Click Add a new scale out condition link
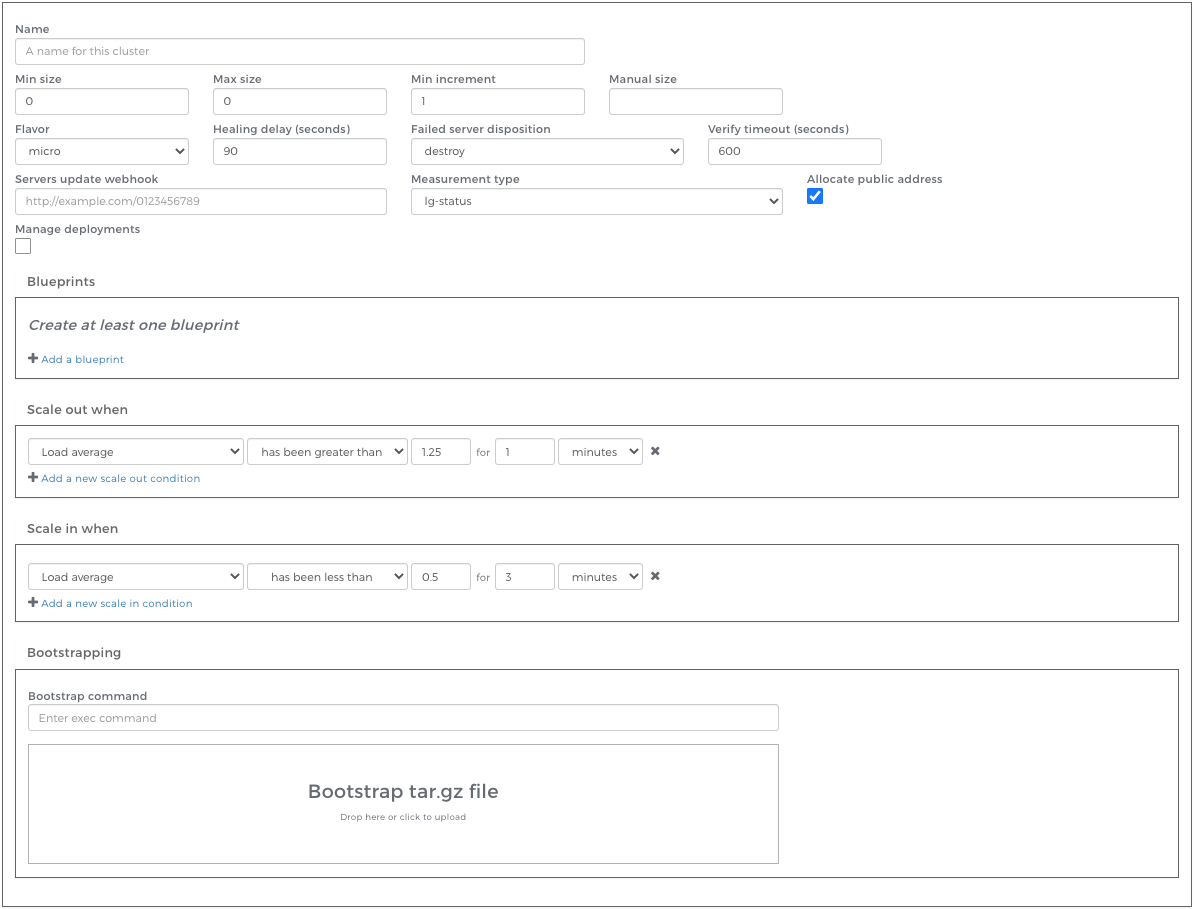The width and height of the screenshot is (1195, 909). [120, 478]
